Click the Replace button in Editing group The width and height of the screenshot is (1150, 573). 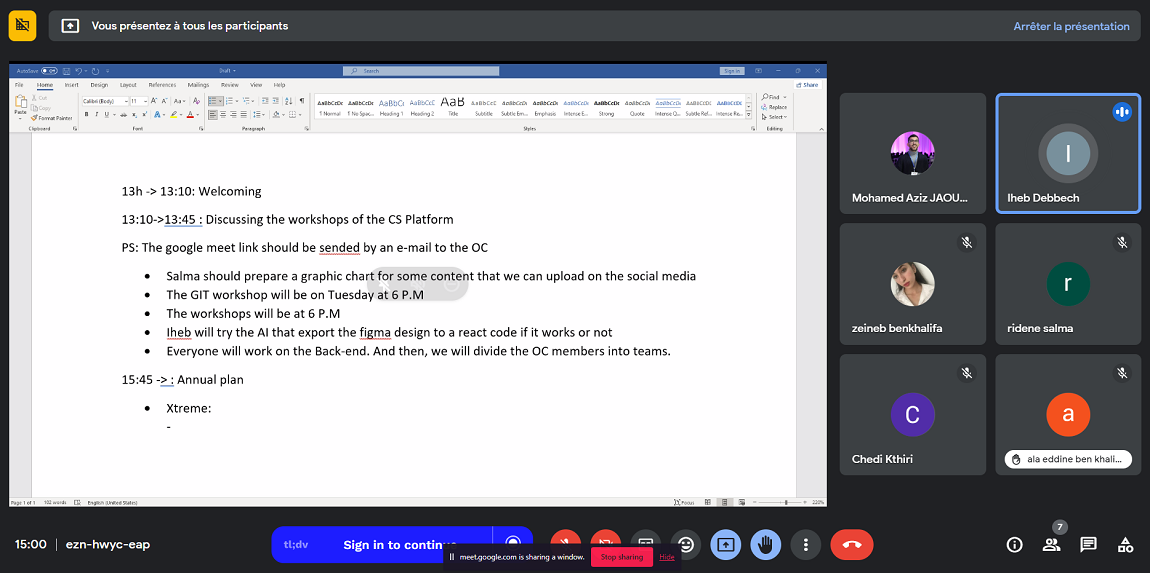[774, 107]
